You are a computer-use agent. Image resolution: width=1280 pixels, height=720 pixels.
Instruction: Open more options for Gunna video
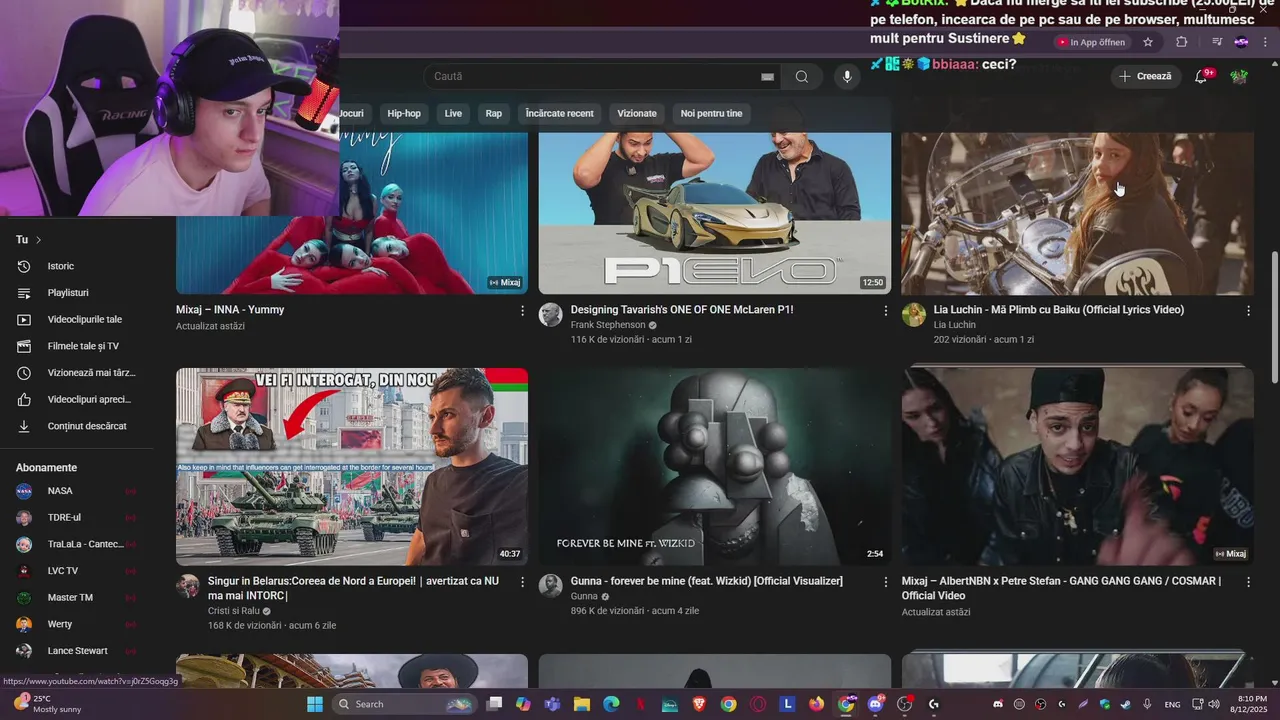pyautogui.click(x=885, y=582)
